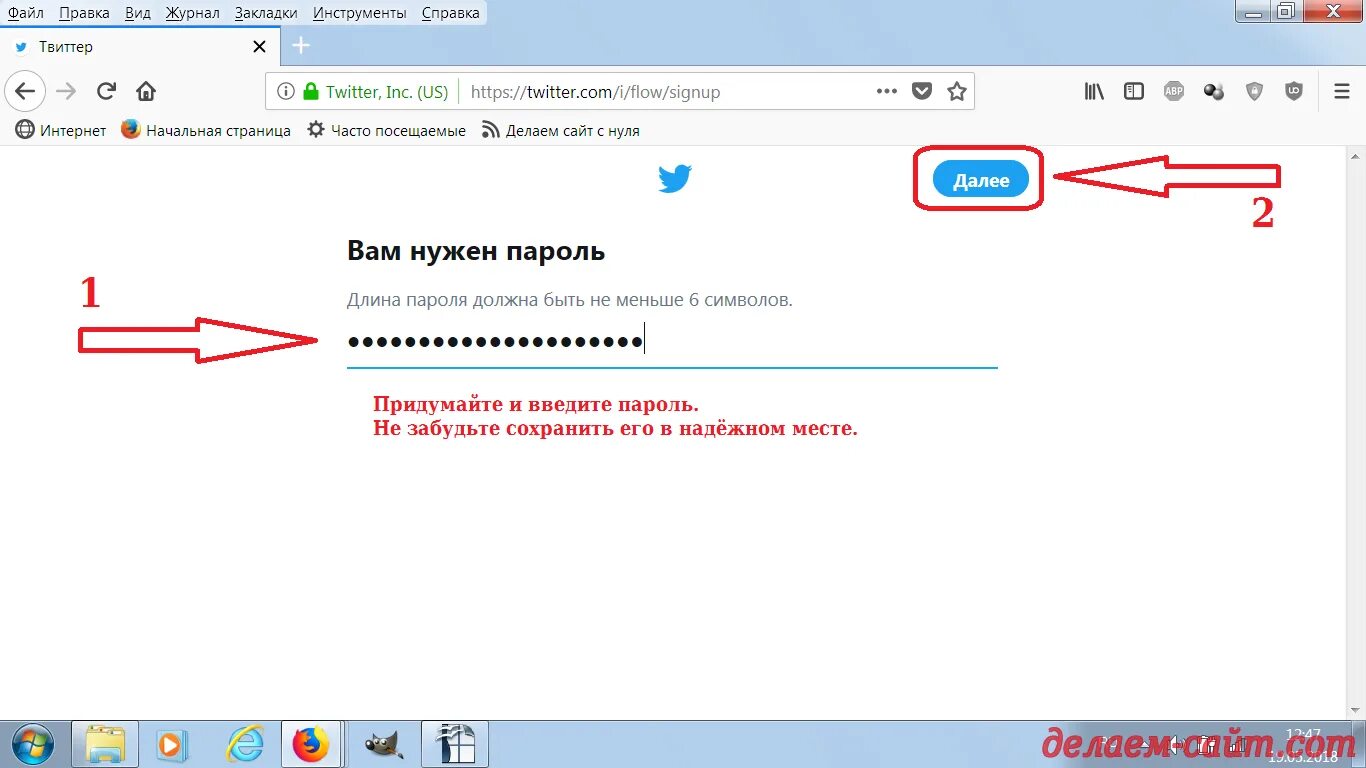Open the Интернет bookmark

pos(61,130)
